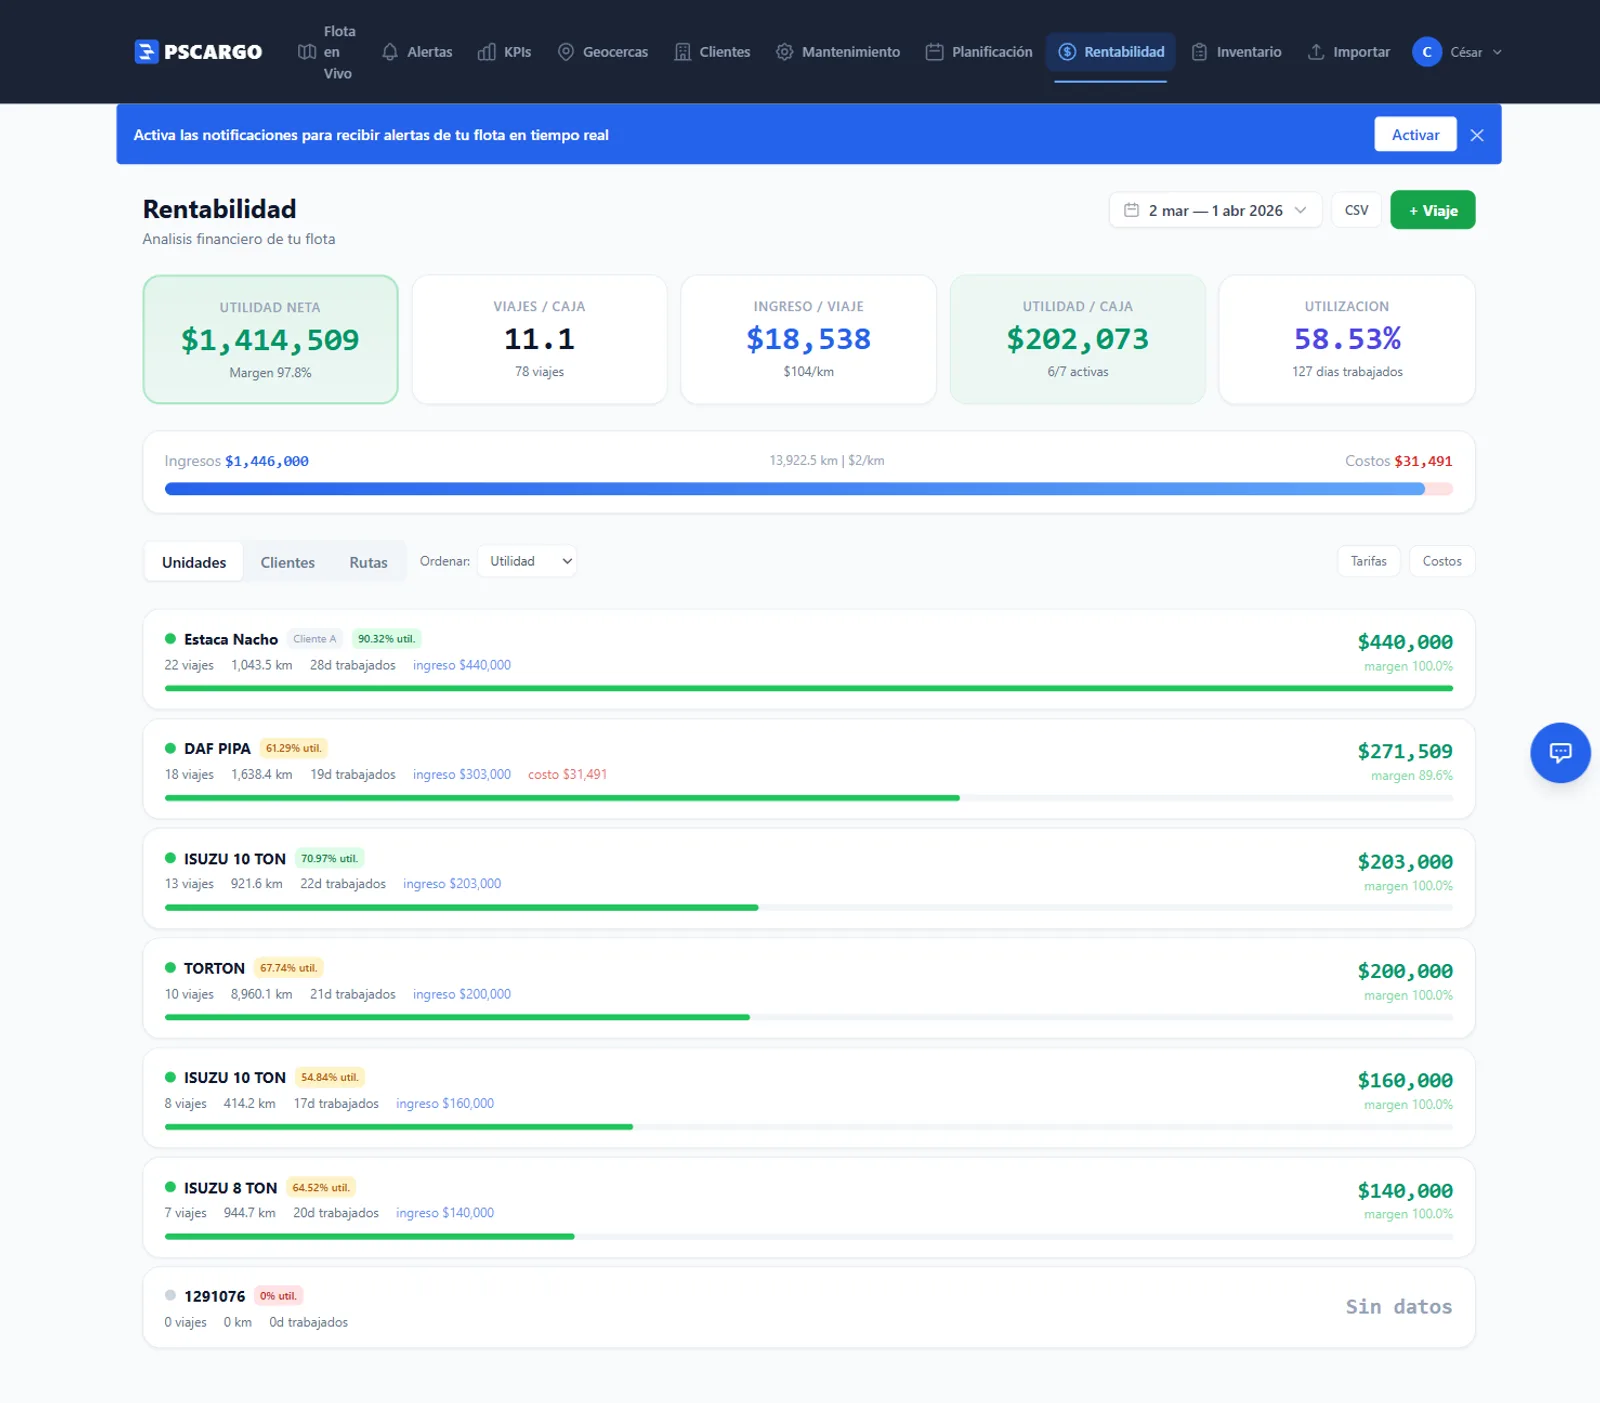The width and height of the screenshot is (1600, 1403).
Task: Click the green + Viaje button
Action: 1432,210
